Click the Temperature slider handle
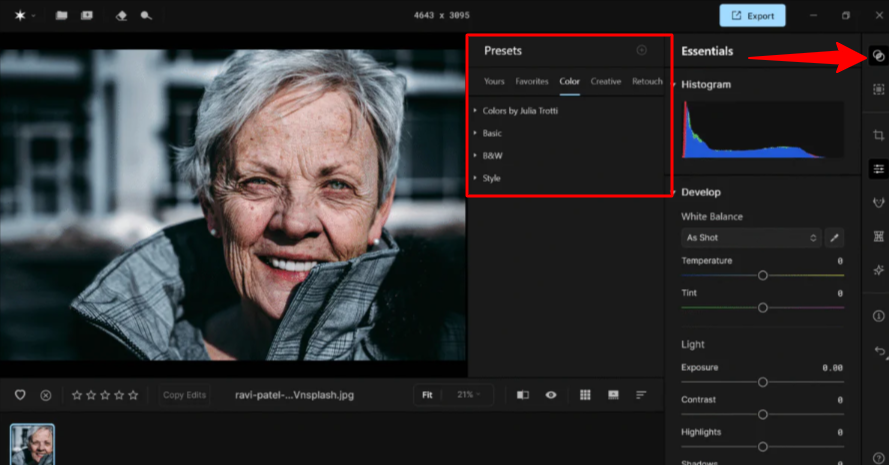Viewport: 889px width, 465px height. [762, 275]
